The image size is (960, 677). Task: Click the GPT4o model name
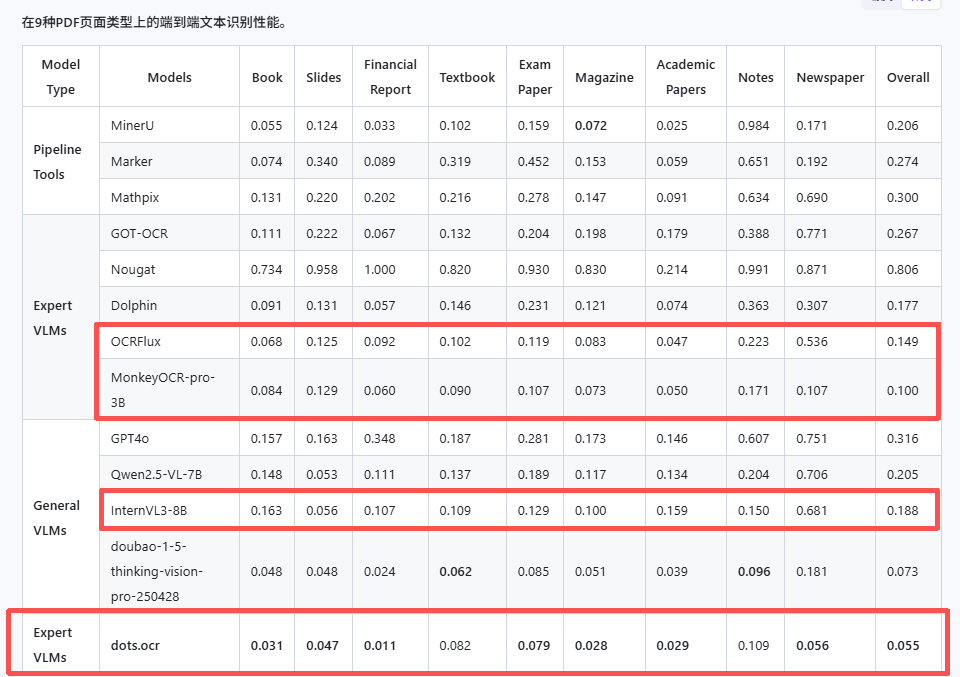[x=129, y=438]
